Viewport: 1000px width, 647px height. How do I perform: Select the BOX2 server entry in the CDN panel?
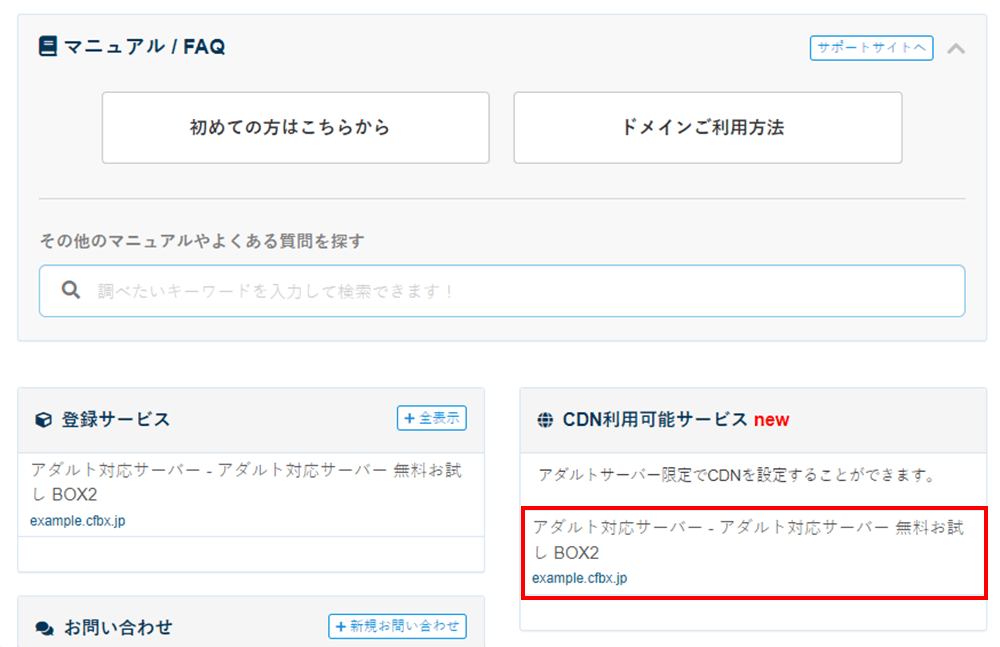point(748,539)
